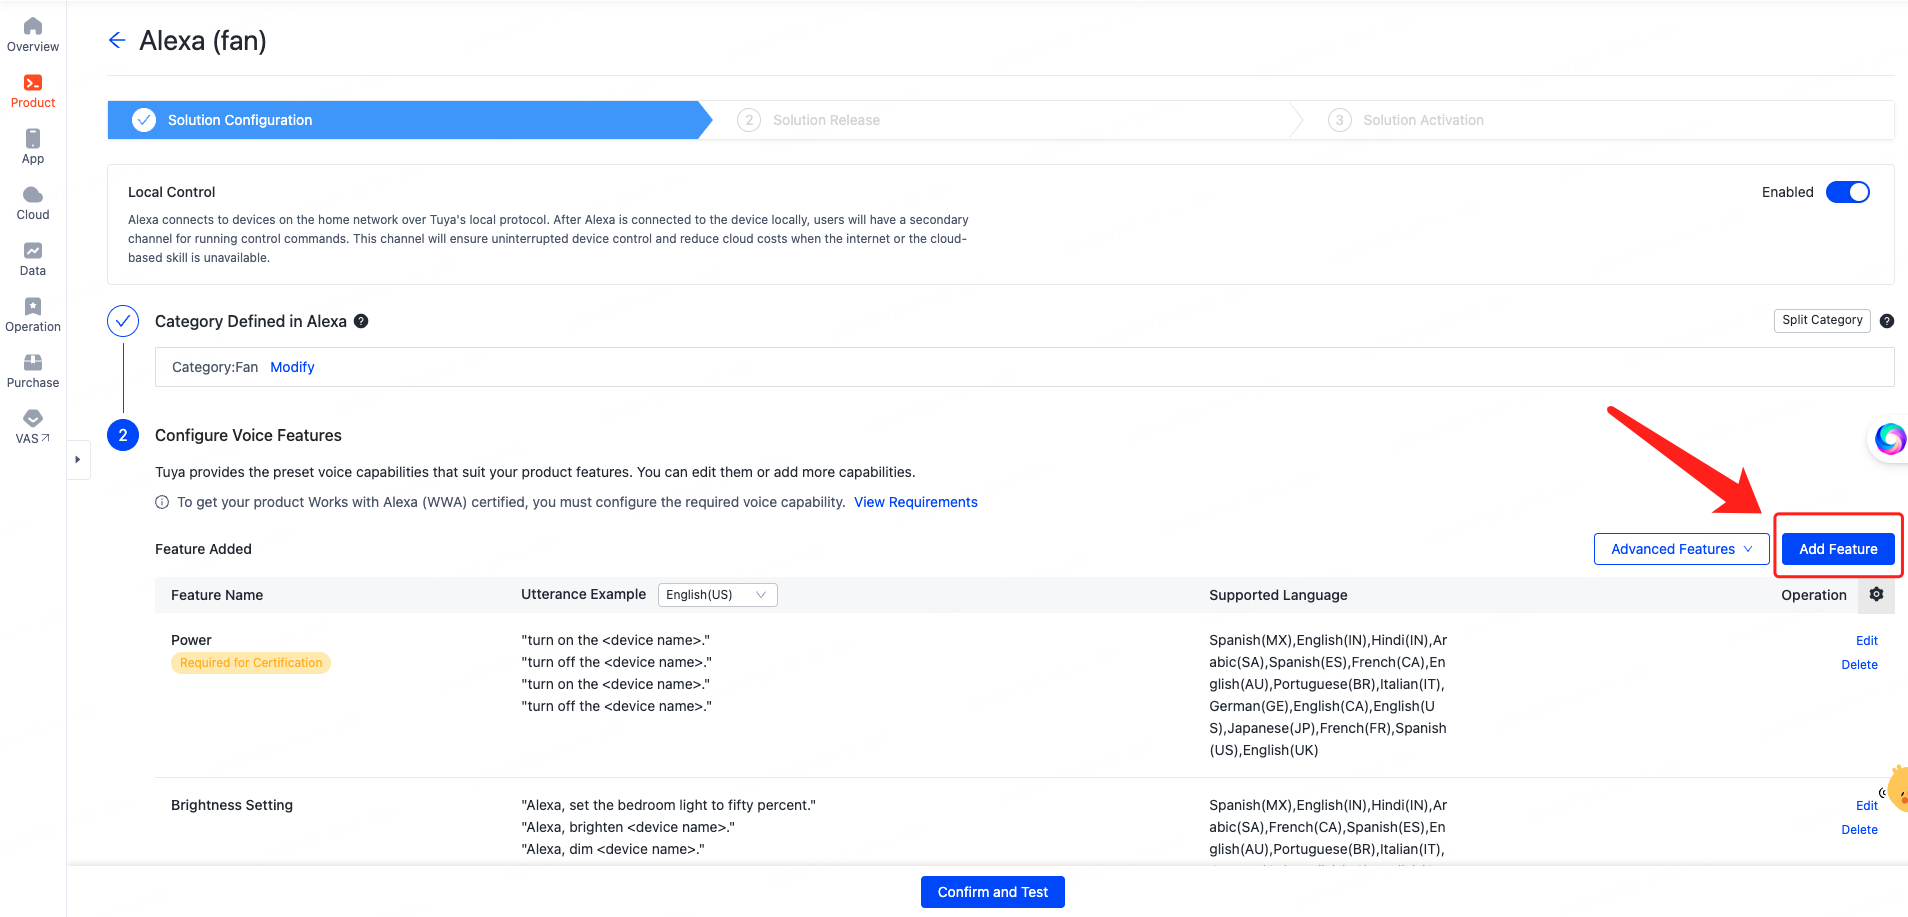Click the Brightness Setting feature name
Viewport: 1908px width, 917px height.
pyautogui.click(x=232, y=805)
